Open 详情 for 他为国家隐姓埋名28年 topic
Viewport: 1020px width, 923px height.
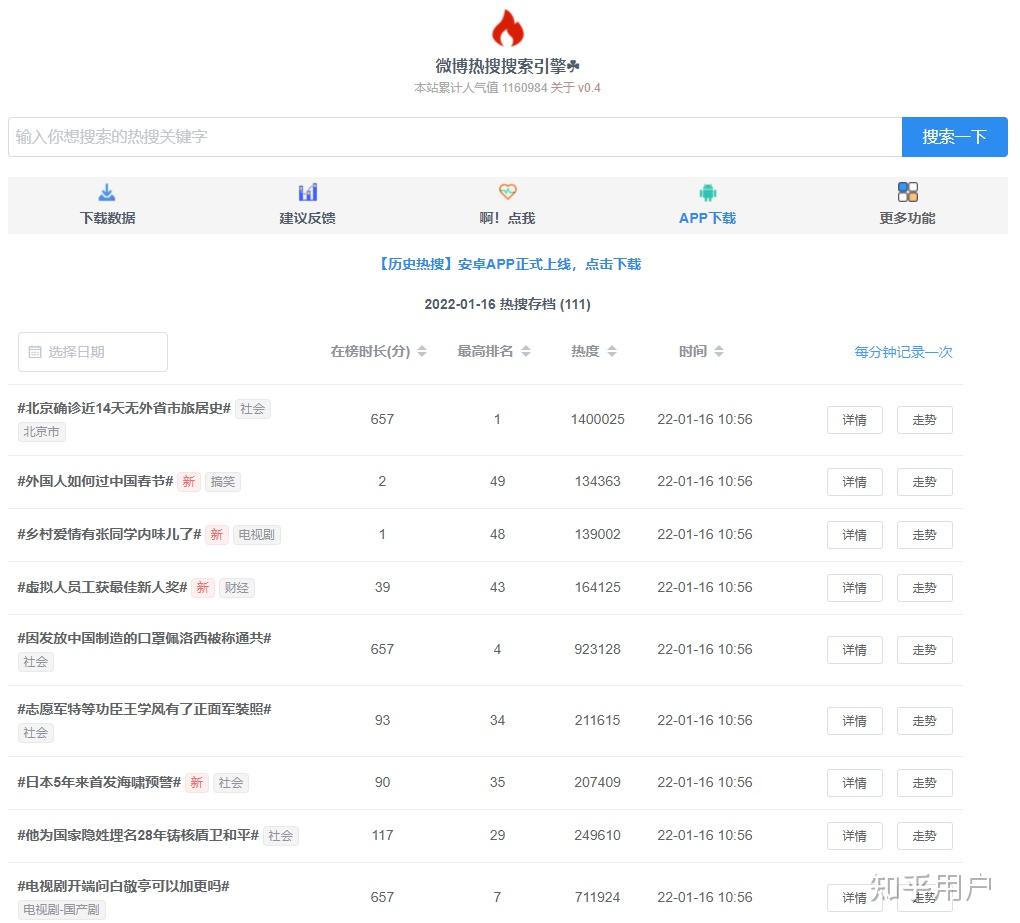click(x=855, y=836)
